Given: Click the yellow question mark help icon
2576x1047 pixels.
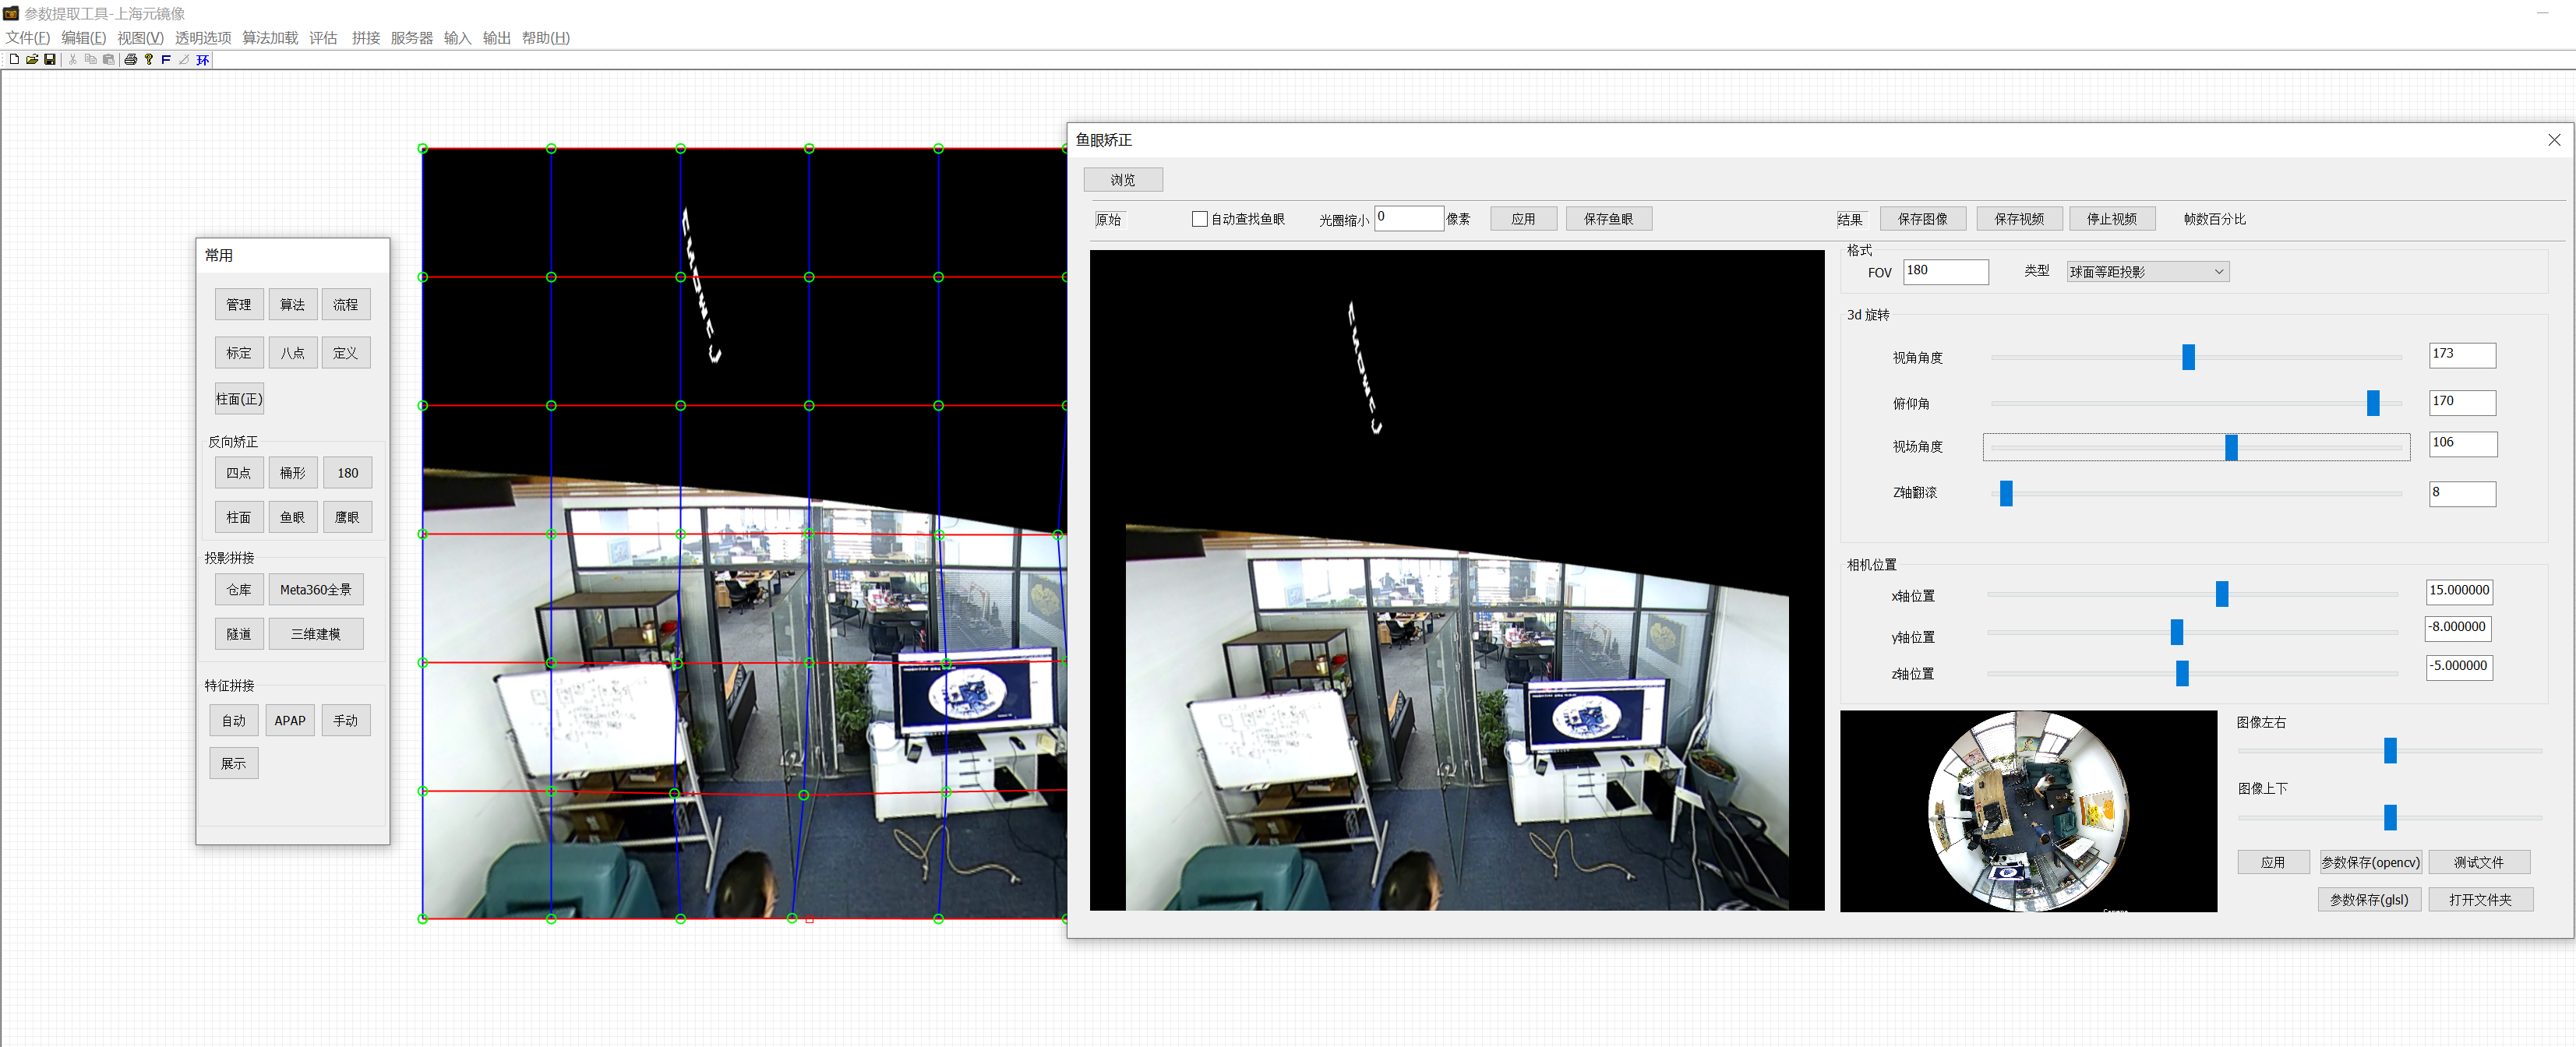Looking at the screenshot, I should click(149, 60).
